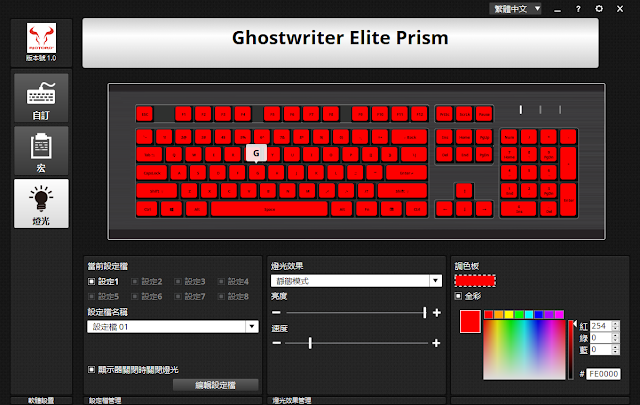
Task: Select the CapsLock key
Action: (152, 173)
